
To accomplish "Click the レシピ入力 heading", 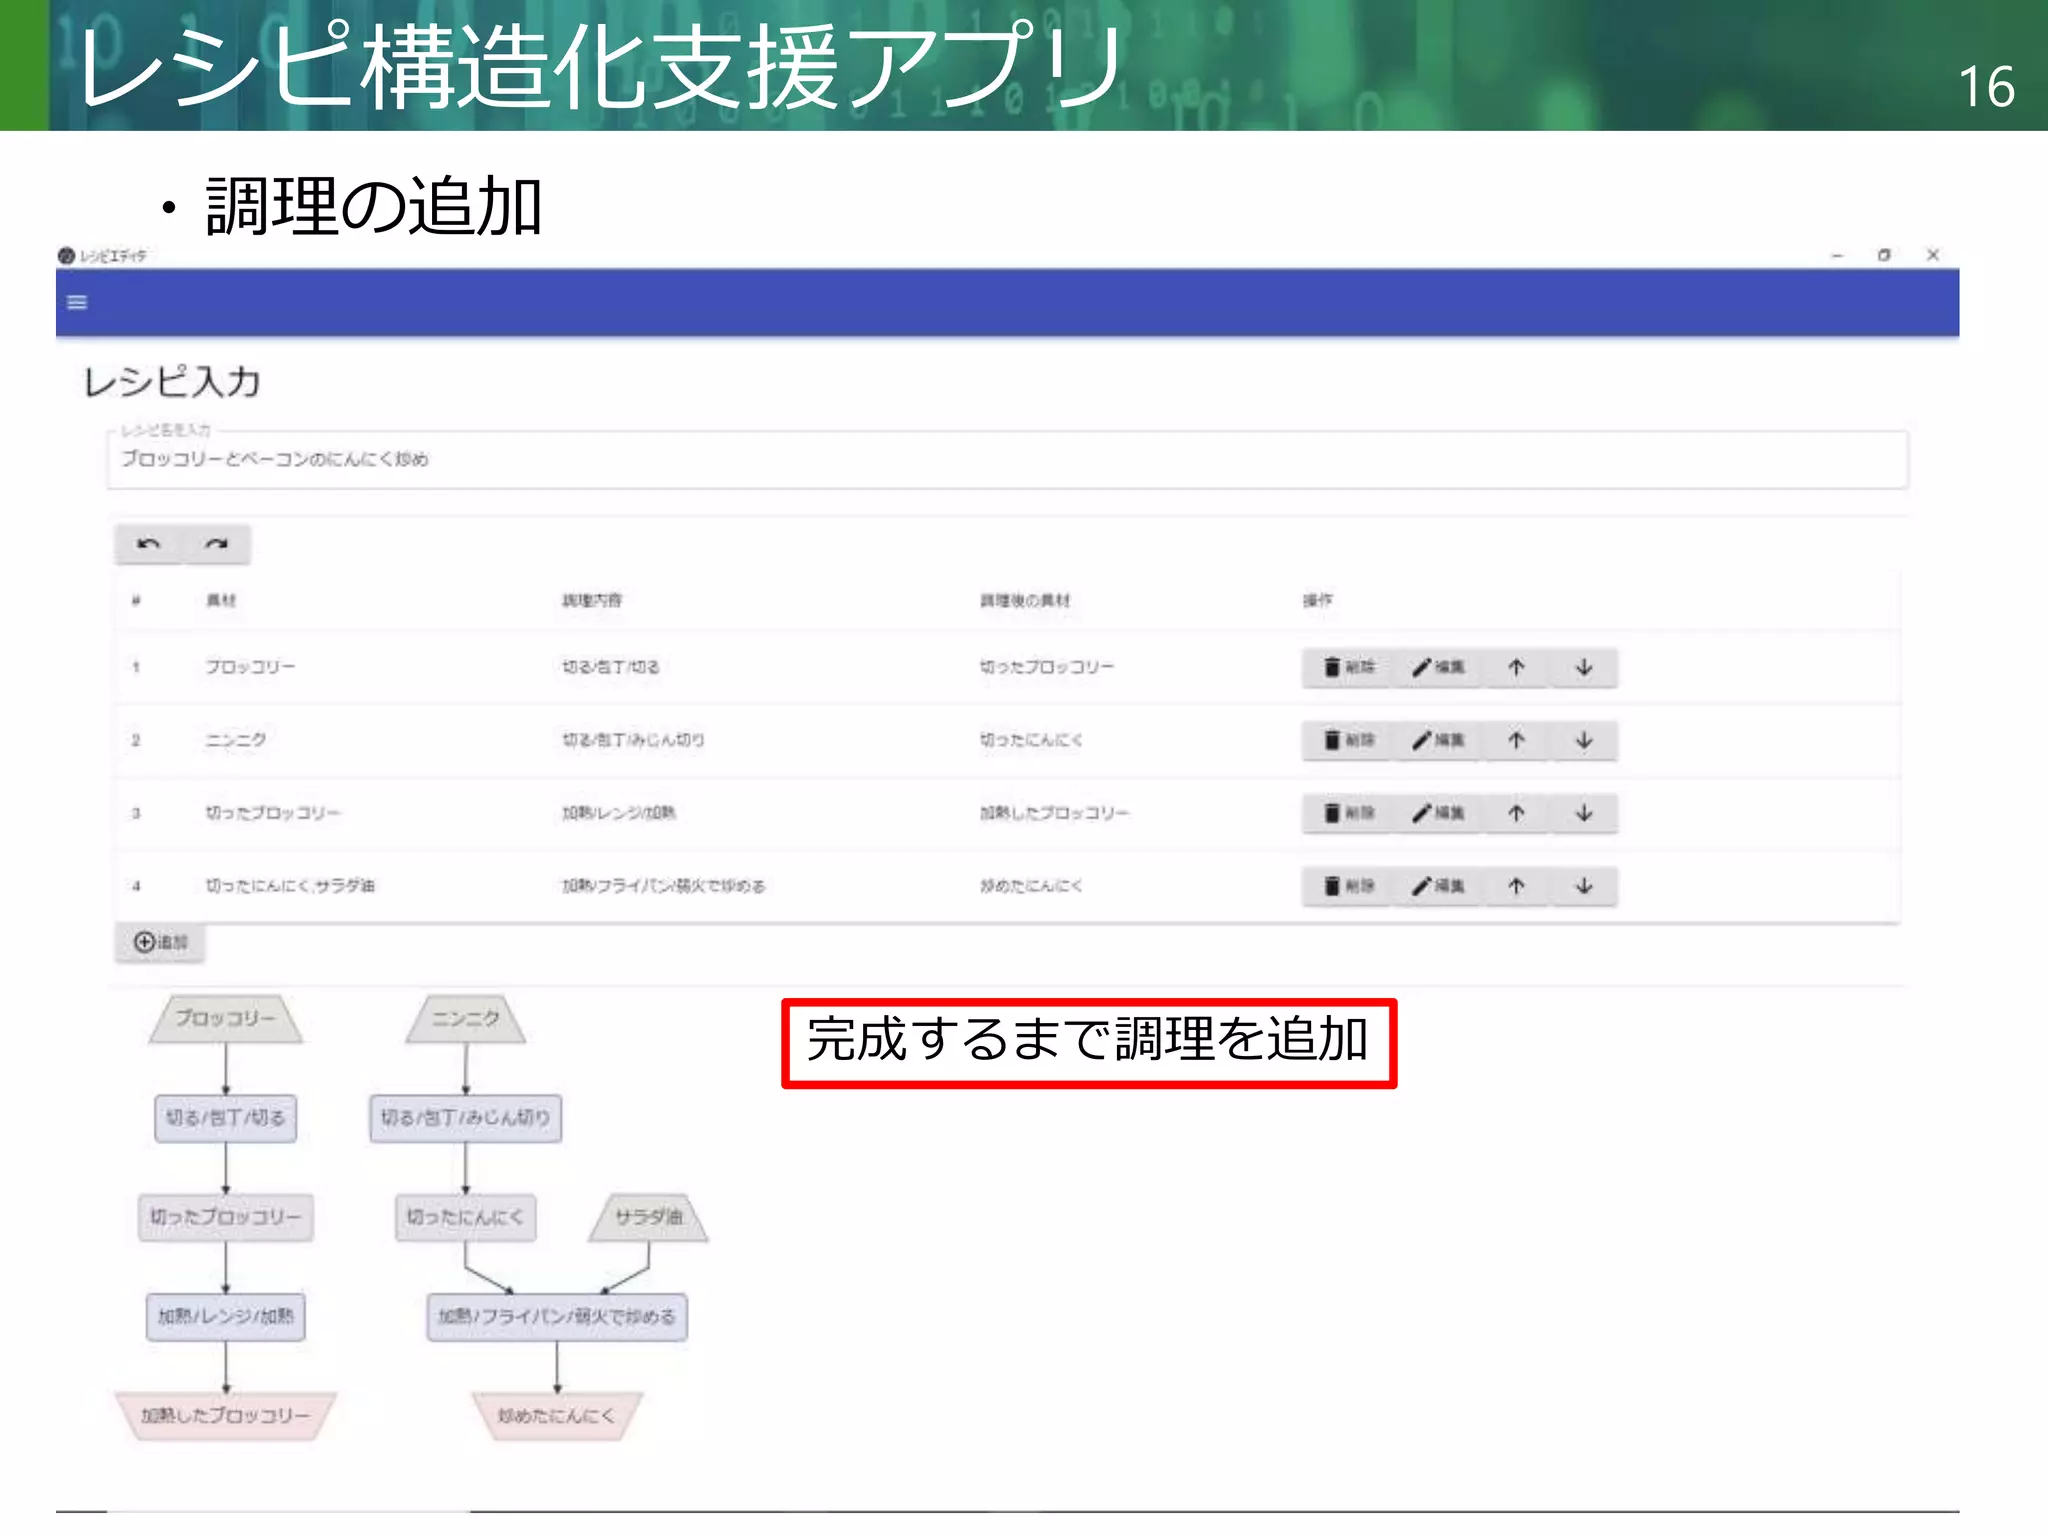I will pyautogui.click(x=172, y=382).
